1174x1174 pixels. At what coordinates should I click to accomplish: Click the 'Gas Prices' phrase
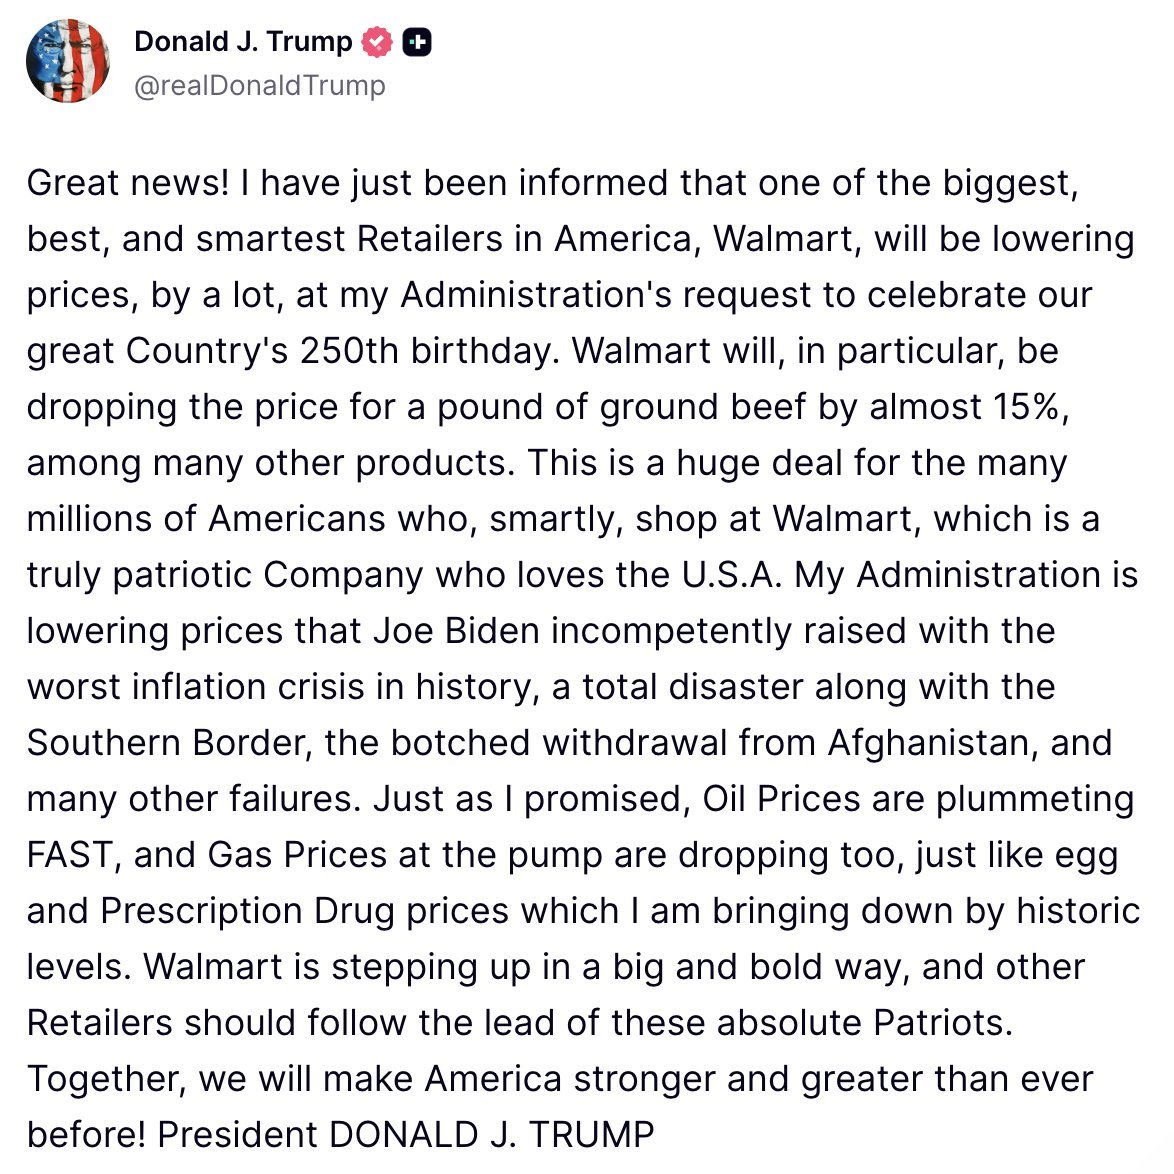point(296,854)
